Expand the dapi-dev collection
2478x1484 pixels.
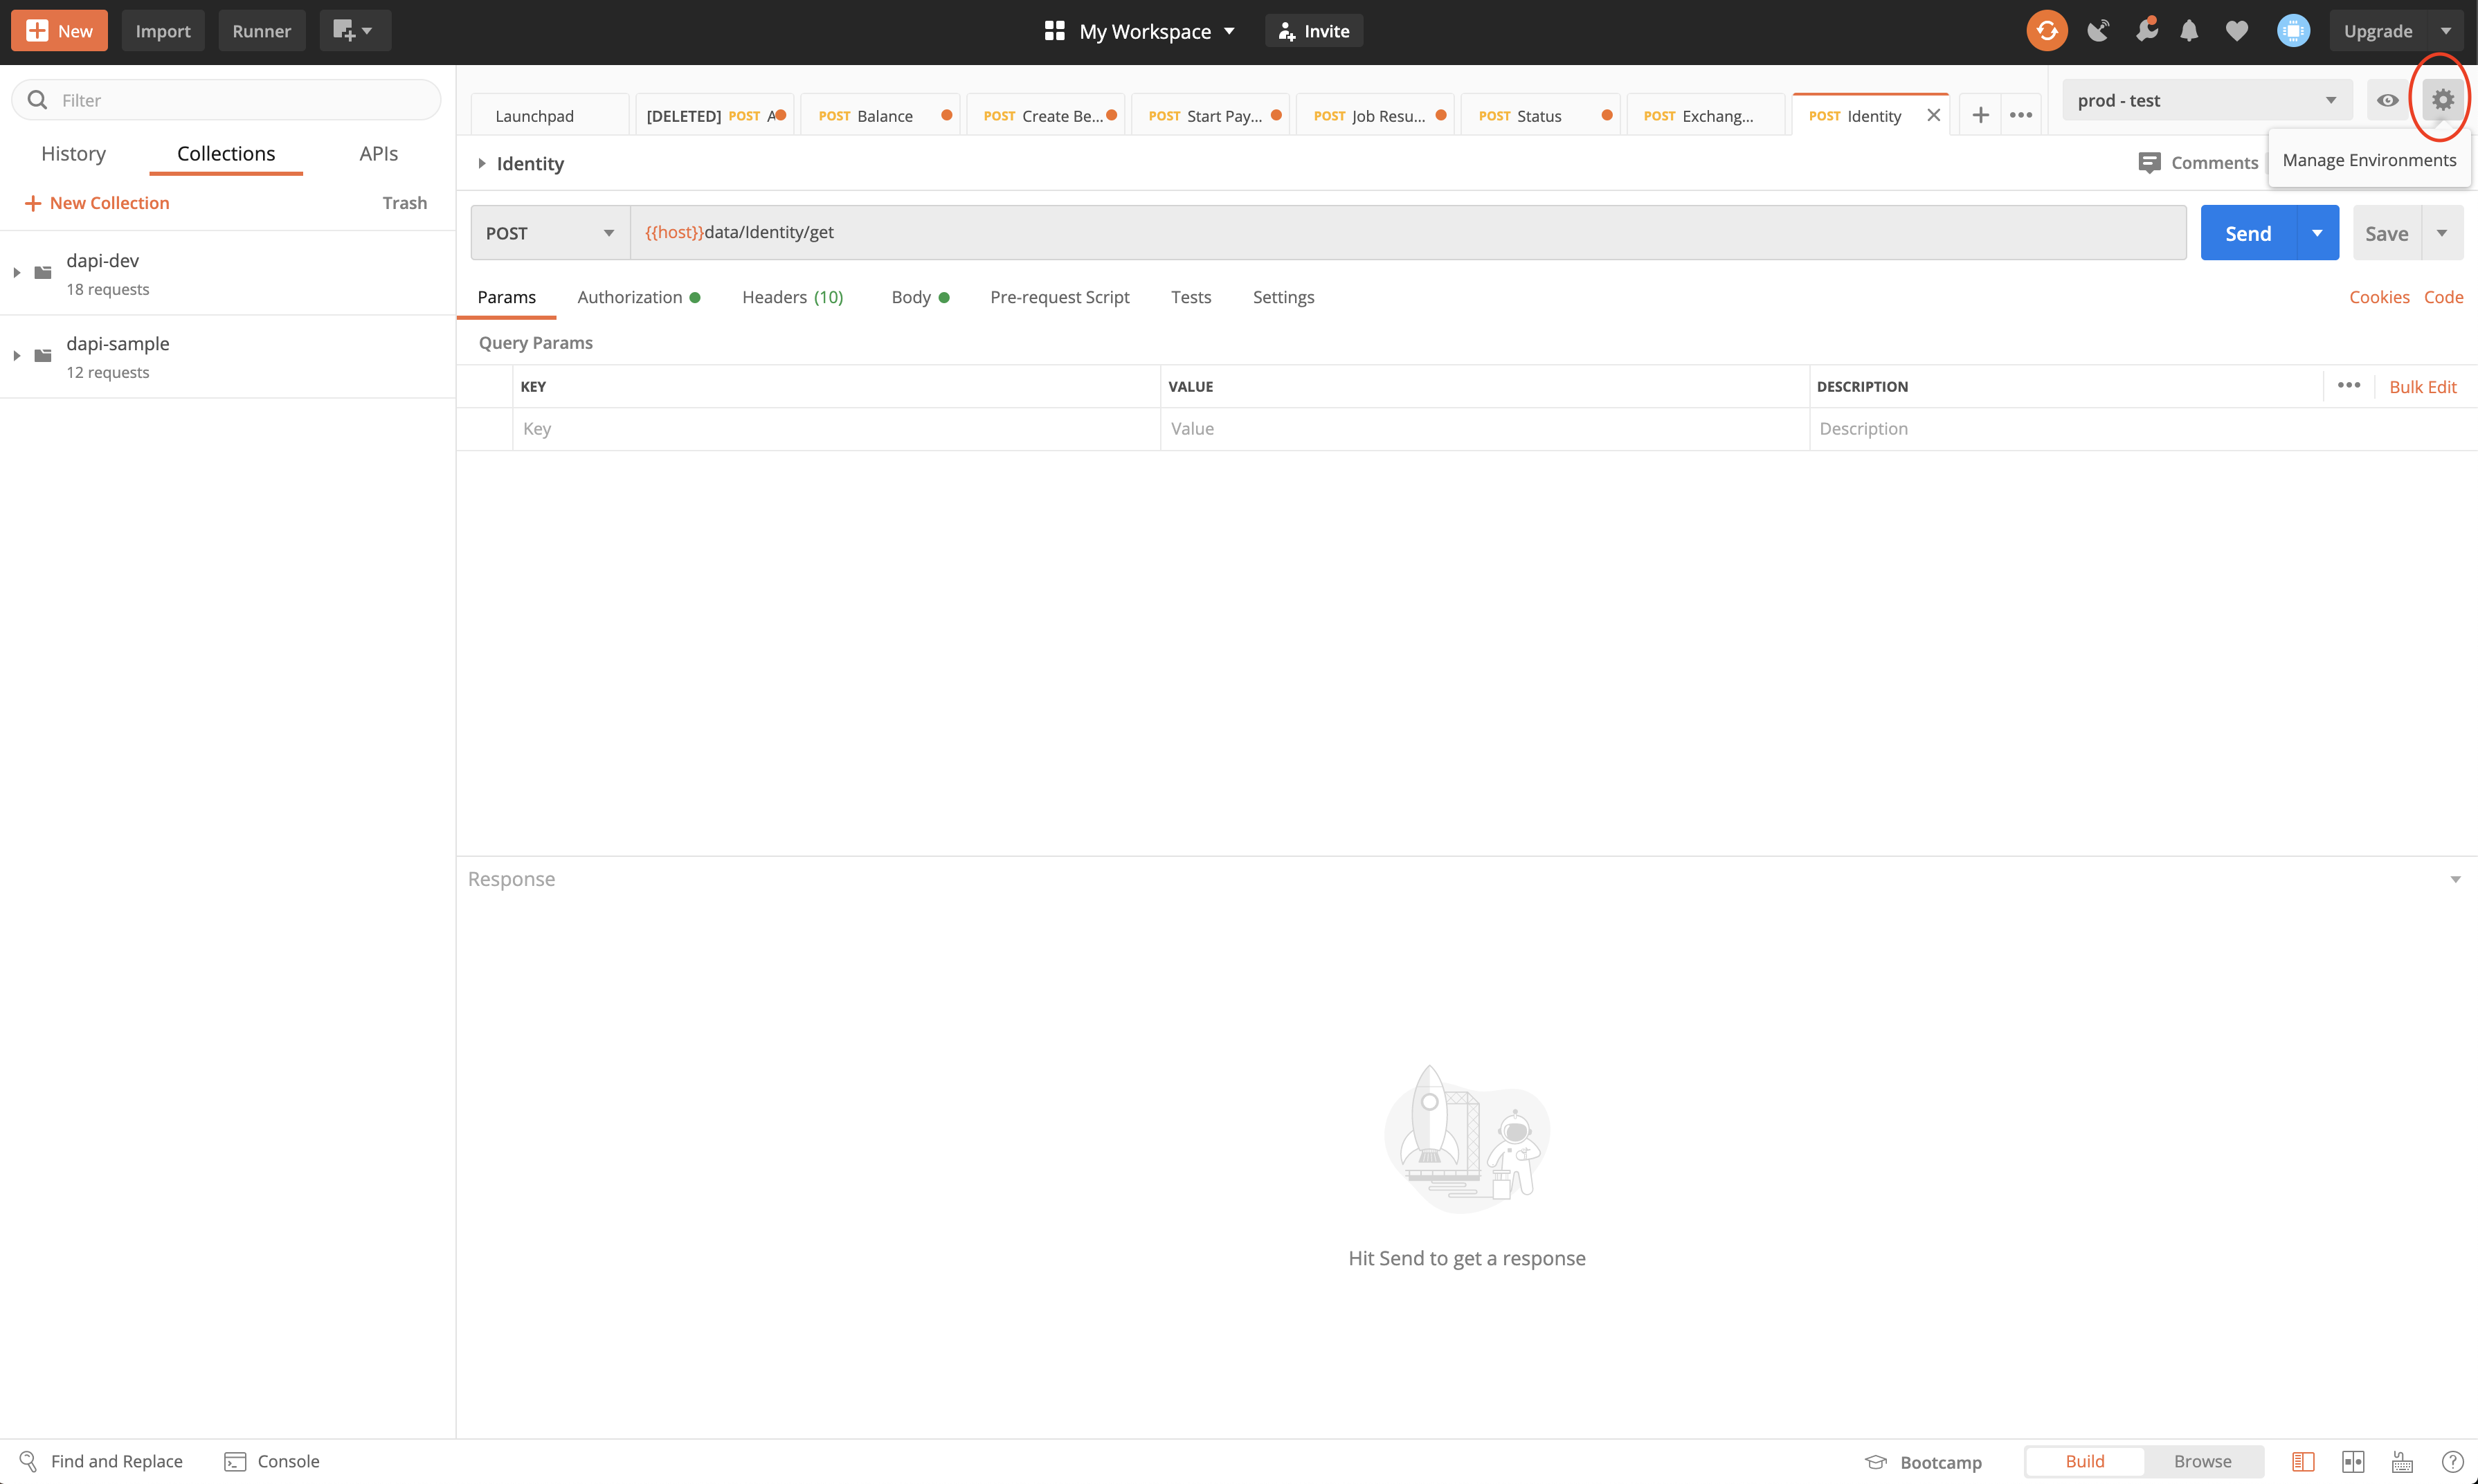17,272
